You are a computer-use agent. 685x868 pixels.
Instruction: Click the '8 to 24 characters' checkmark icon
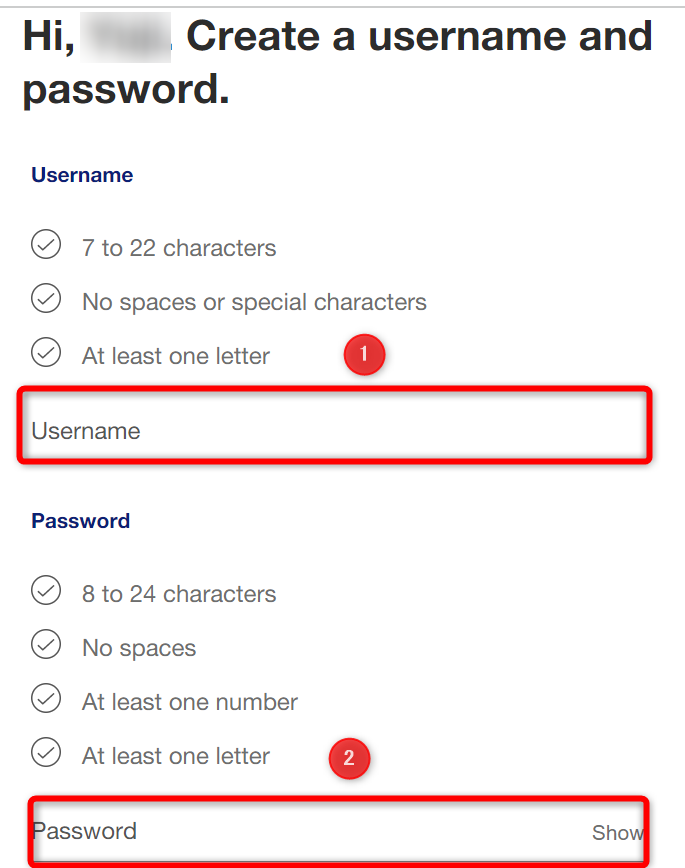coord(46,590)
